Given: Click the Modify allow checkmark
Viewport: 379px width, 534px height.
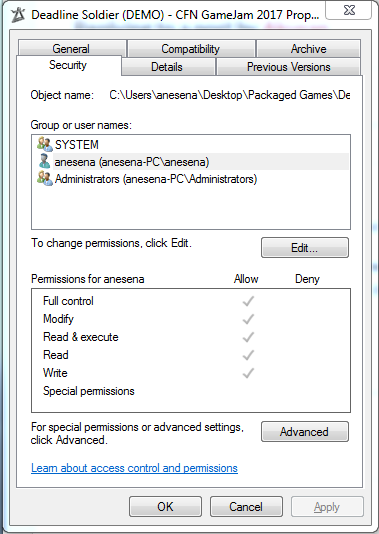Looking at the screenshot, I should point(248,319).
